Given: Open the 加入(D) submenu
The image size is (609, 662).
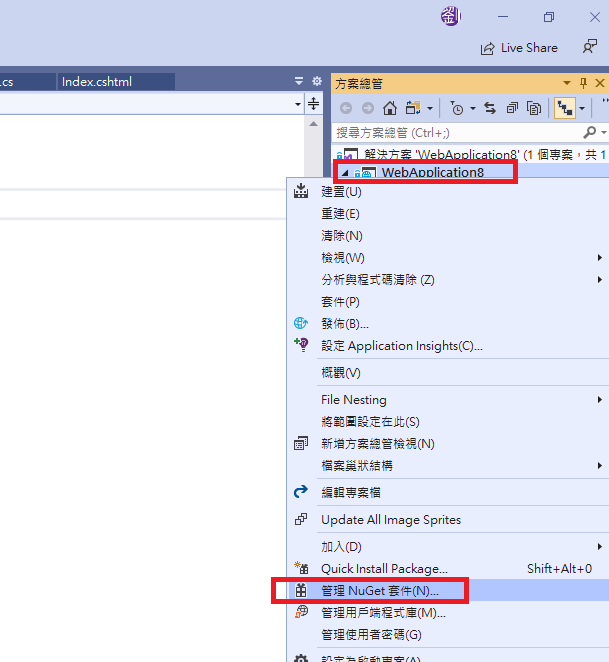Looking at the screenshot, I should [448, 547].
